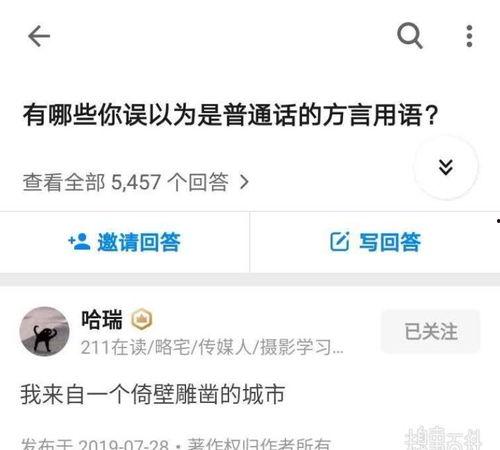Click the username 哈瑞
This screenshot has height=450, width=500.
pyautogui.click(x=102, y=319)
